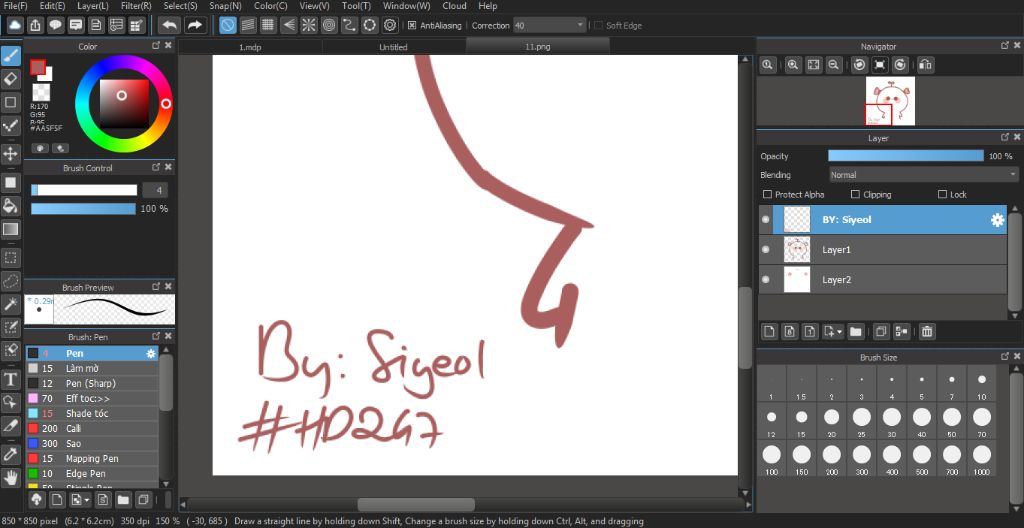Select the rectangular Select tool

10,257
